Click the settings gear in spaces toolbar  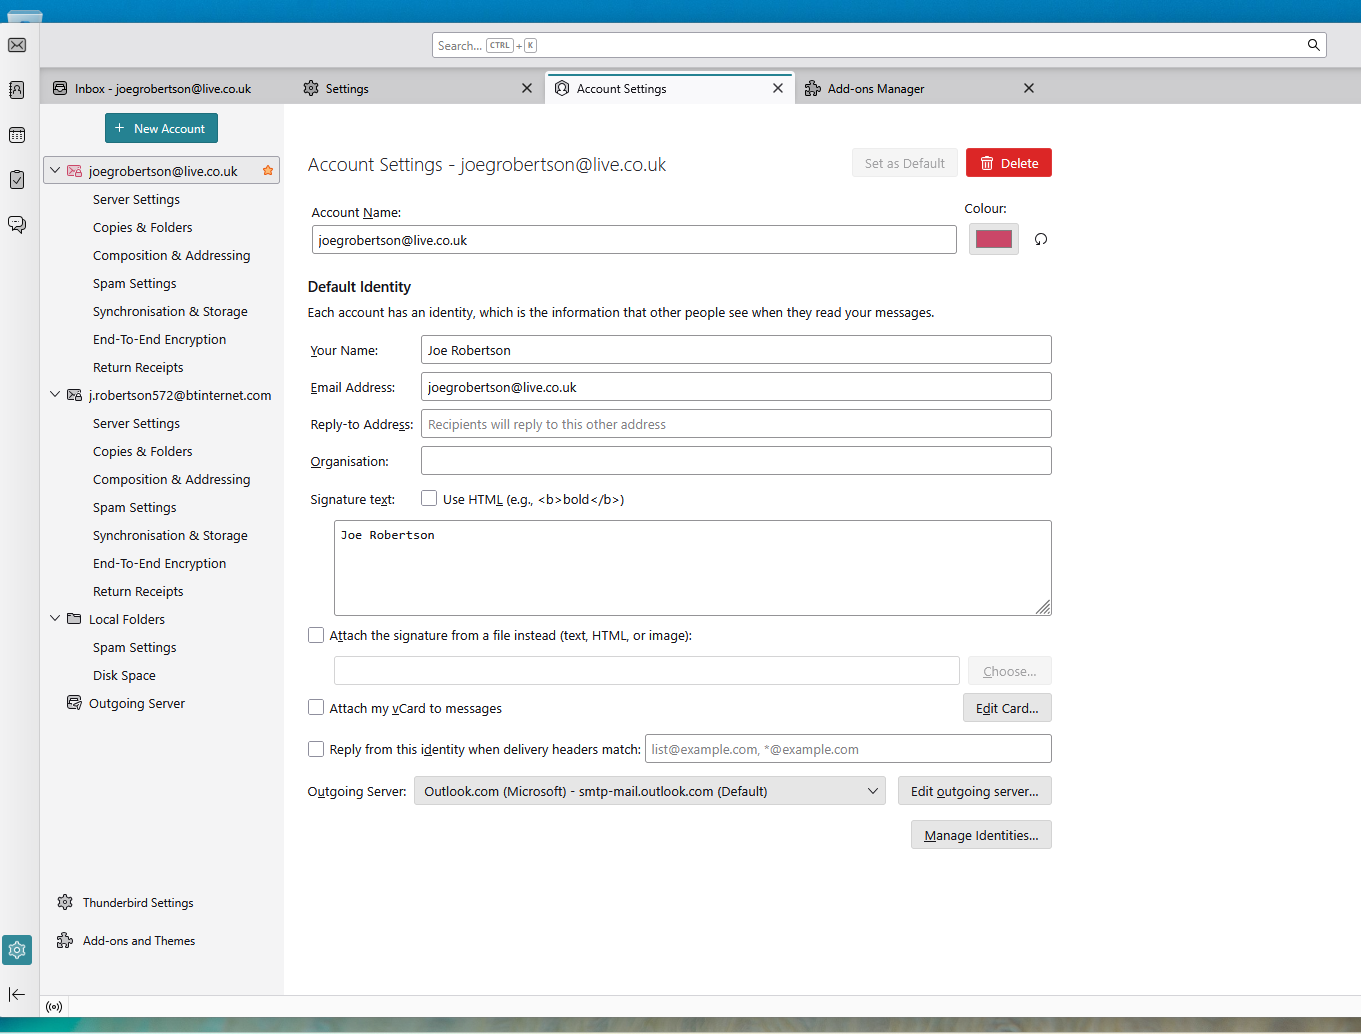[x=17, y=950]
